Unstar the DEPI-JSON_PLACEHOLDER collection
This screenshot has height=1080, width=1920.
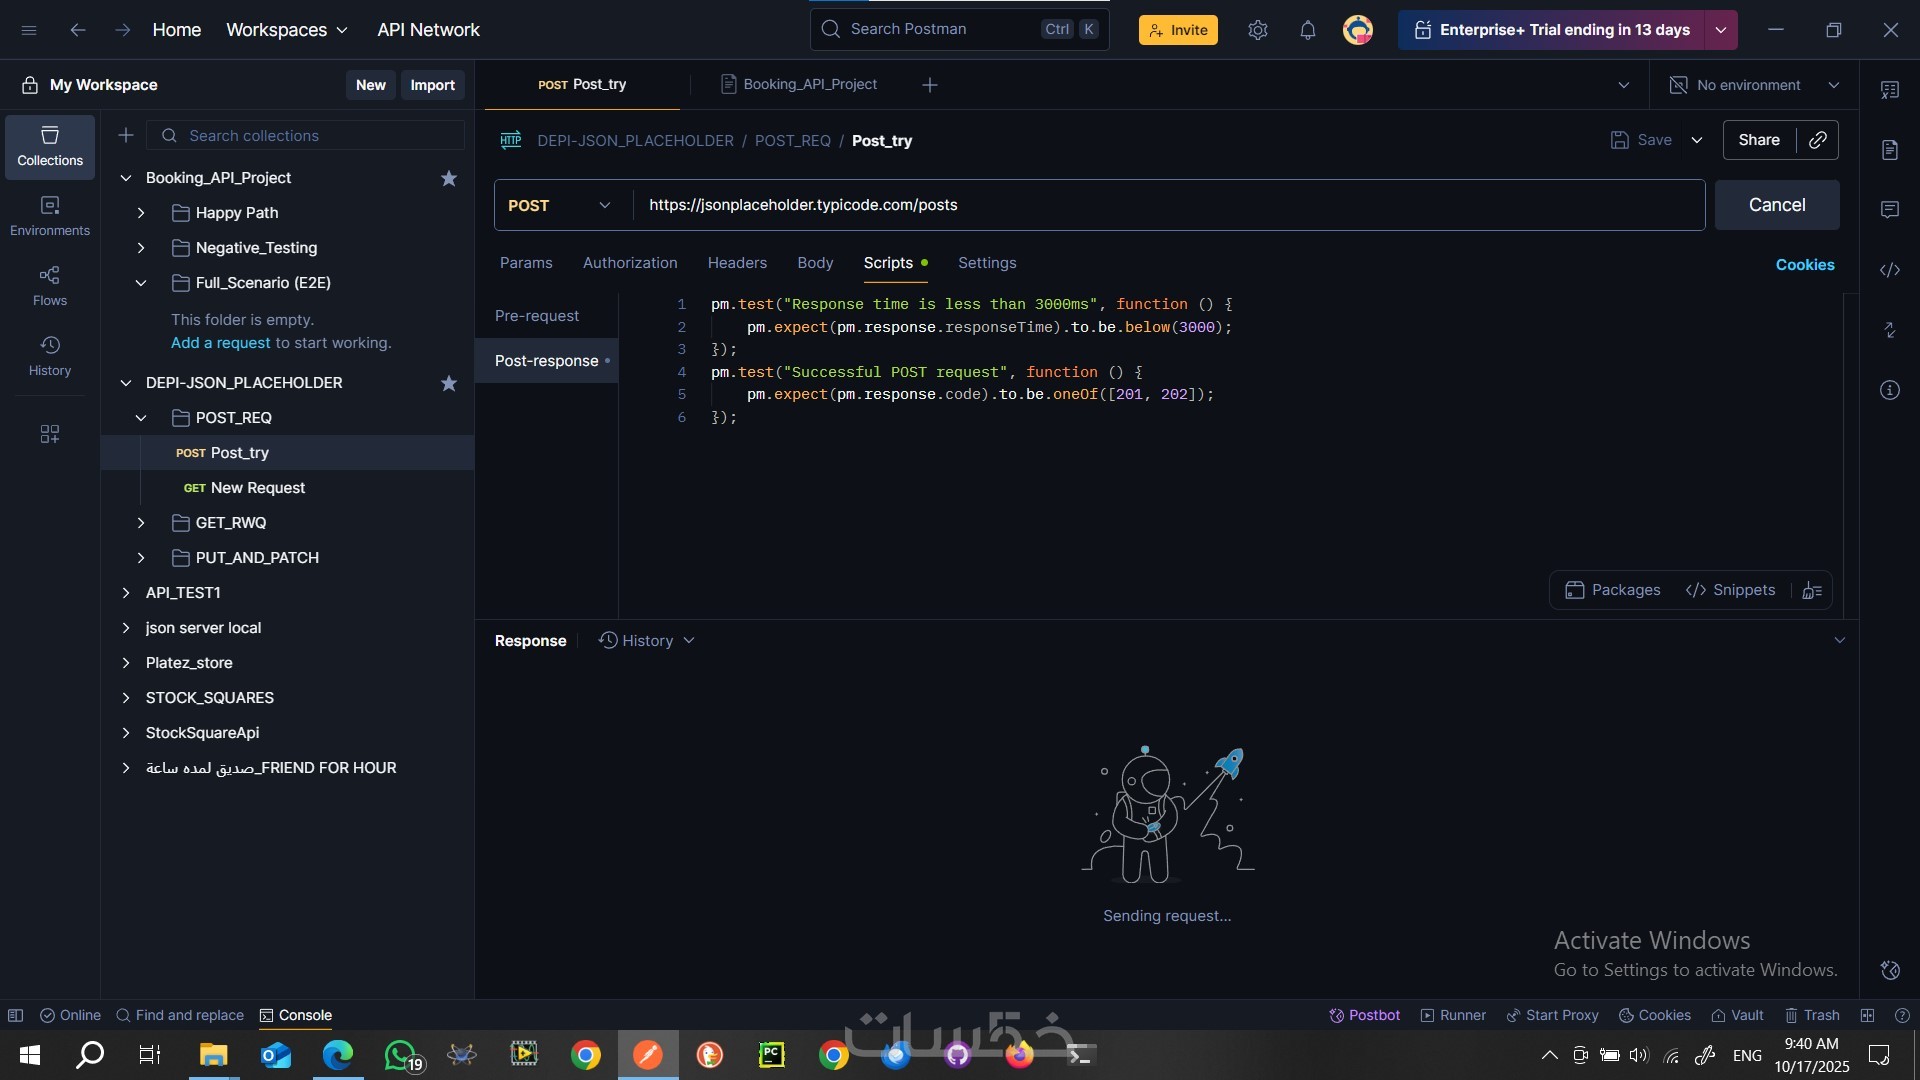coord(449,383)
